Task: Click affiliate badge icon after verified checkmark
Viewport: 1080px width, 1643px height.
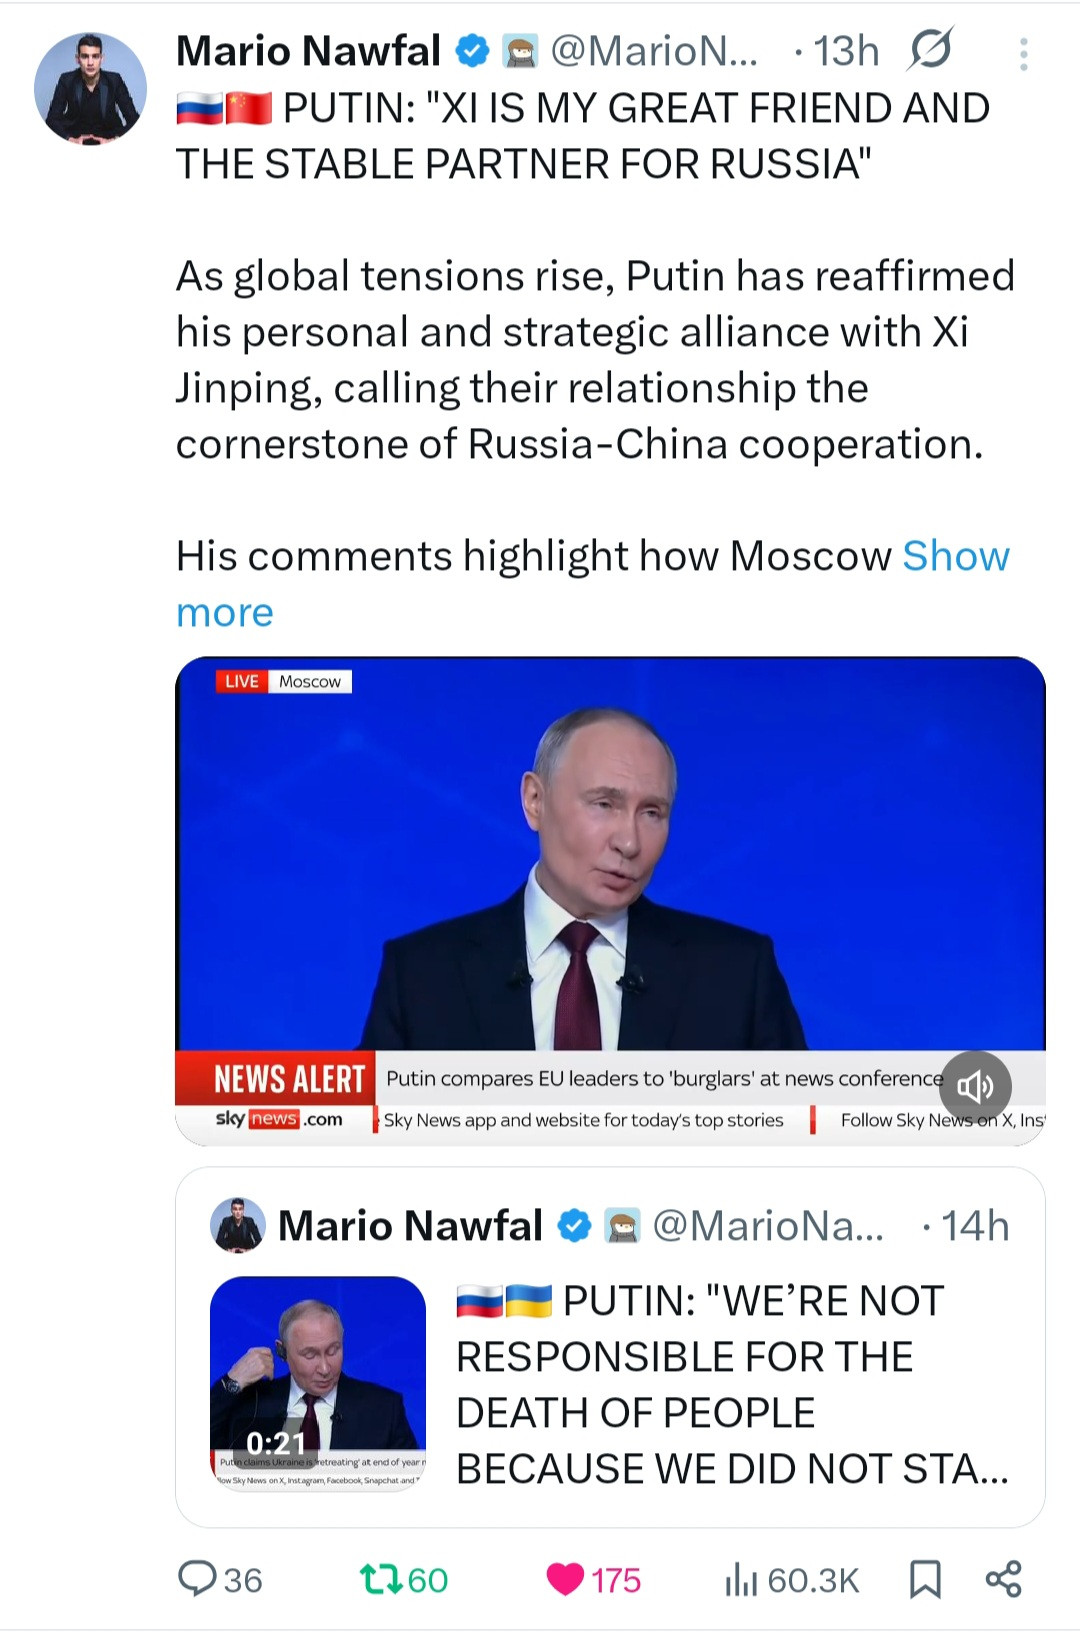Action: [x=519, y=51]
